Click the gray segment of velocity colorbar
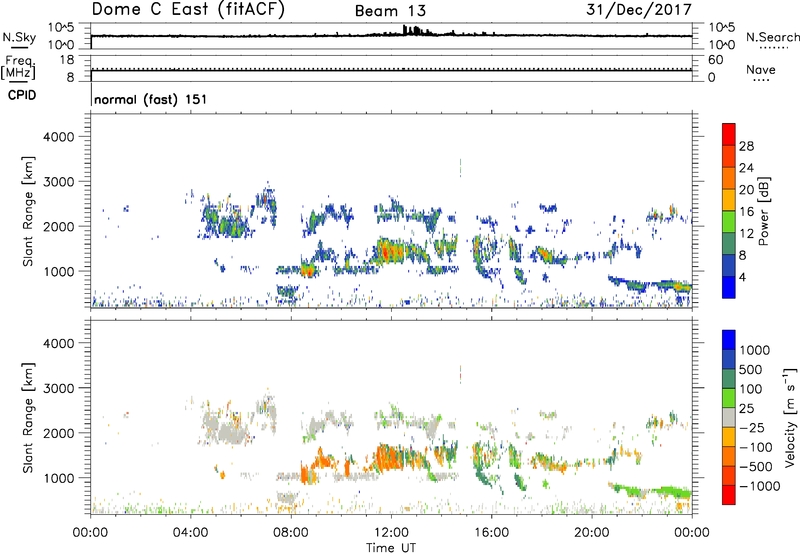 click(729, 418)
